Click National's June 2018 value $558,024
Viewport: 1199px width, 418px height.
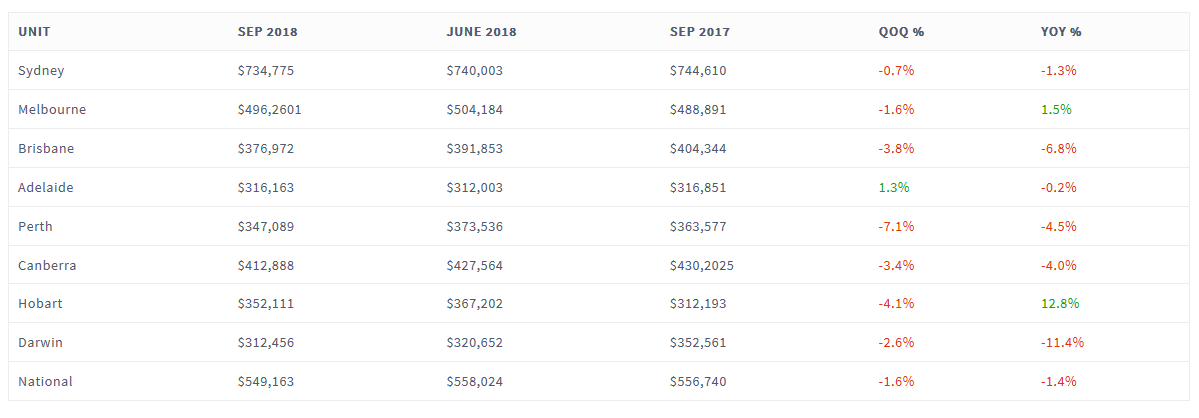coord(475,382)
